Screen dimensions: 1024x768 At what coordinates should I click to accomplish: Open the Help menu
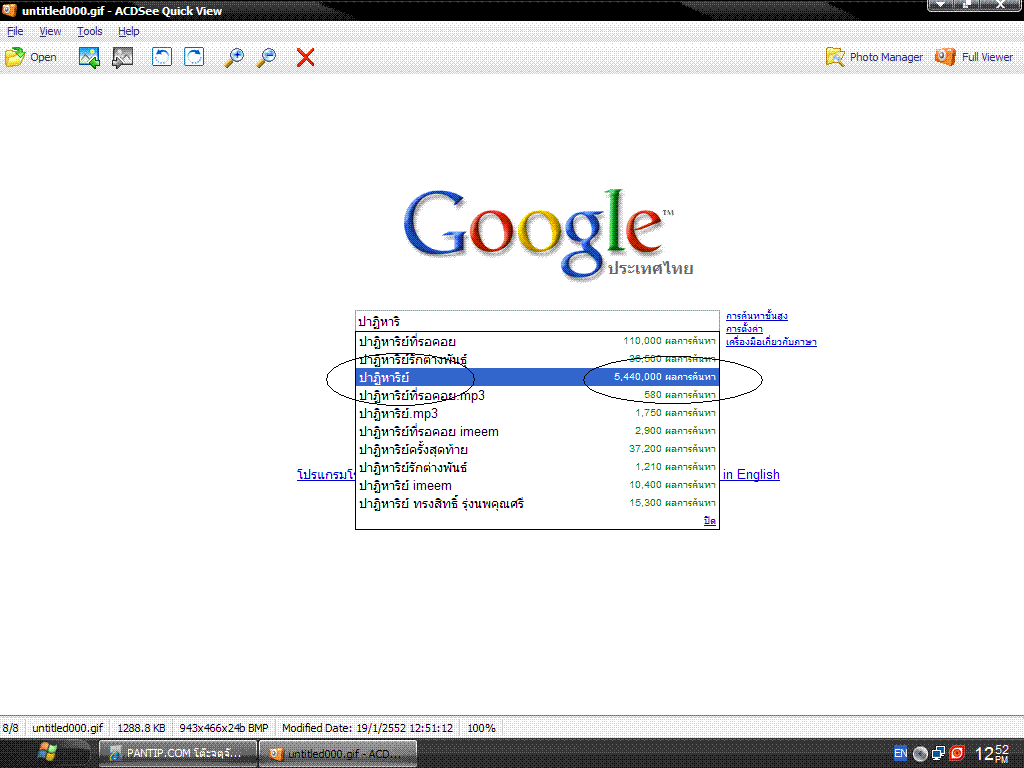click(x=129, y=31)
